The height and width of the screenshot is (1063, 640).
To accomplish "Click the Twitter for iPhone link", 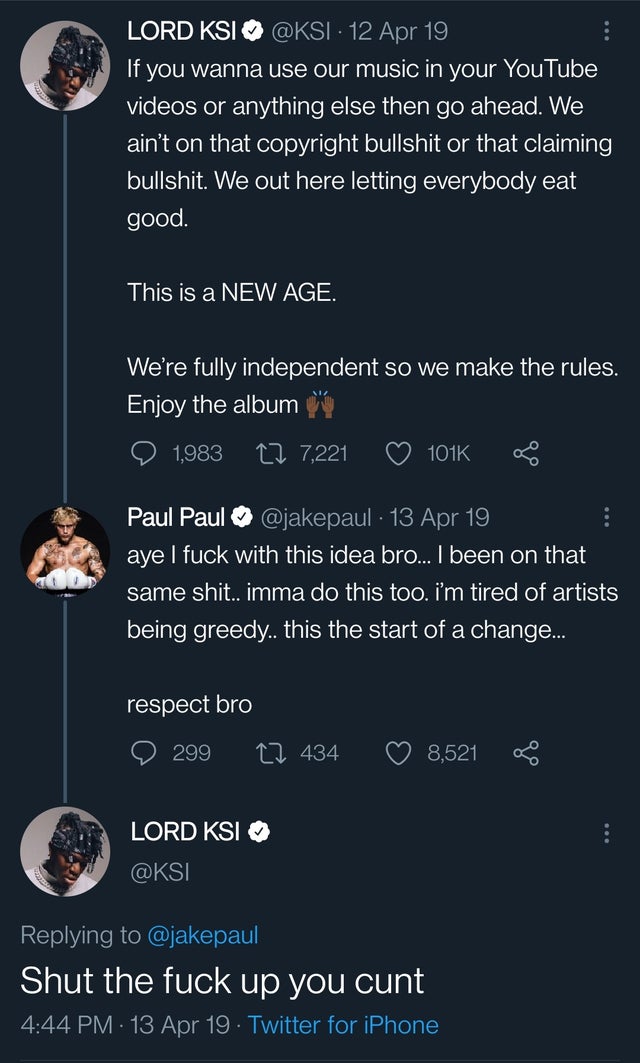I will pos(344,1025).
